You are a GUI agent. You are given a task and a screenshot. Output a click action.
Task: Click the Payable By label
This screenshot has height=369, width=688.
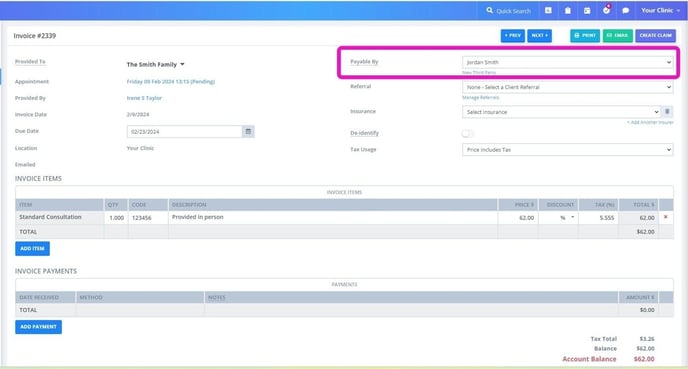coord(364,62)
